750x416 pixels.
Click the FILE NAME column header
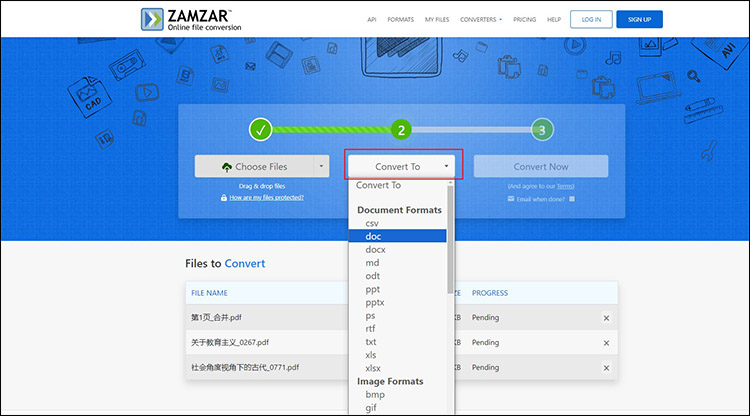(x=210, y=293)
